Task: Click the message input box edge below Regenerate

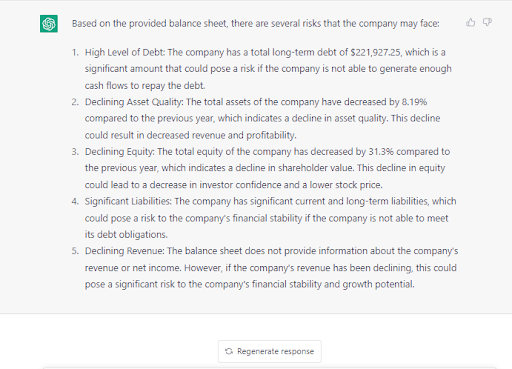Action: [x=270, y=368]
